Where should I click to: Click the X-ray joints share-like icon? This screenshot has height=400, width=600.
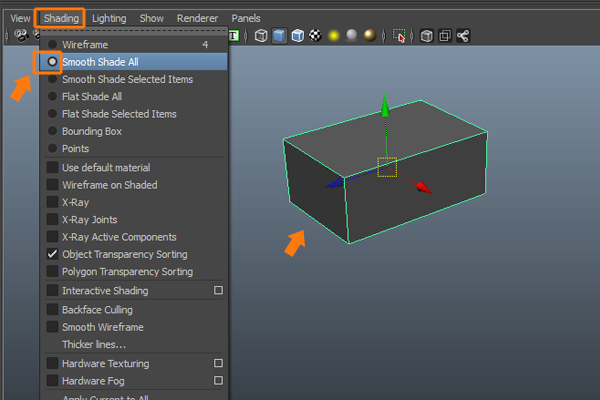463,36
